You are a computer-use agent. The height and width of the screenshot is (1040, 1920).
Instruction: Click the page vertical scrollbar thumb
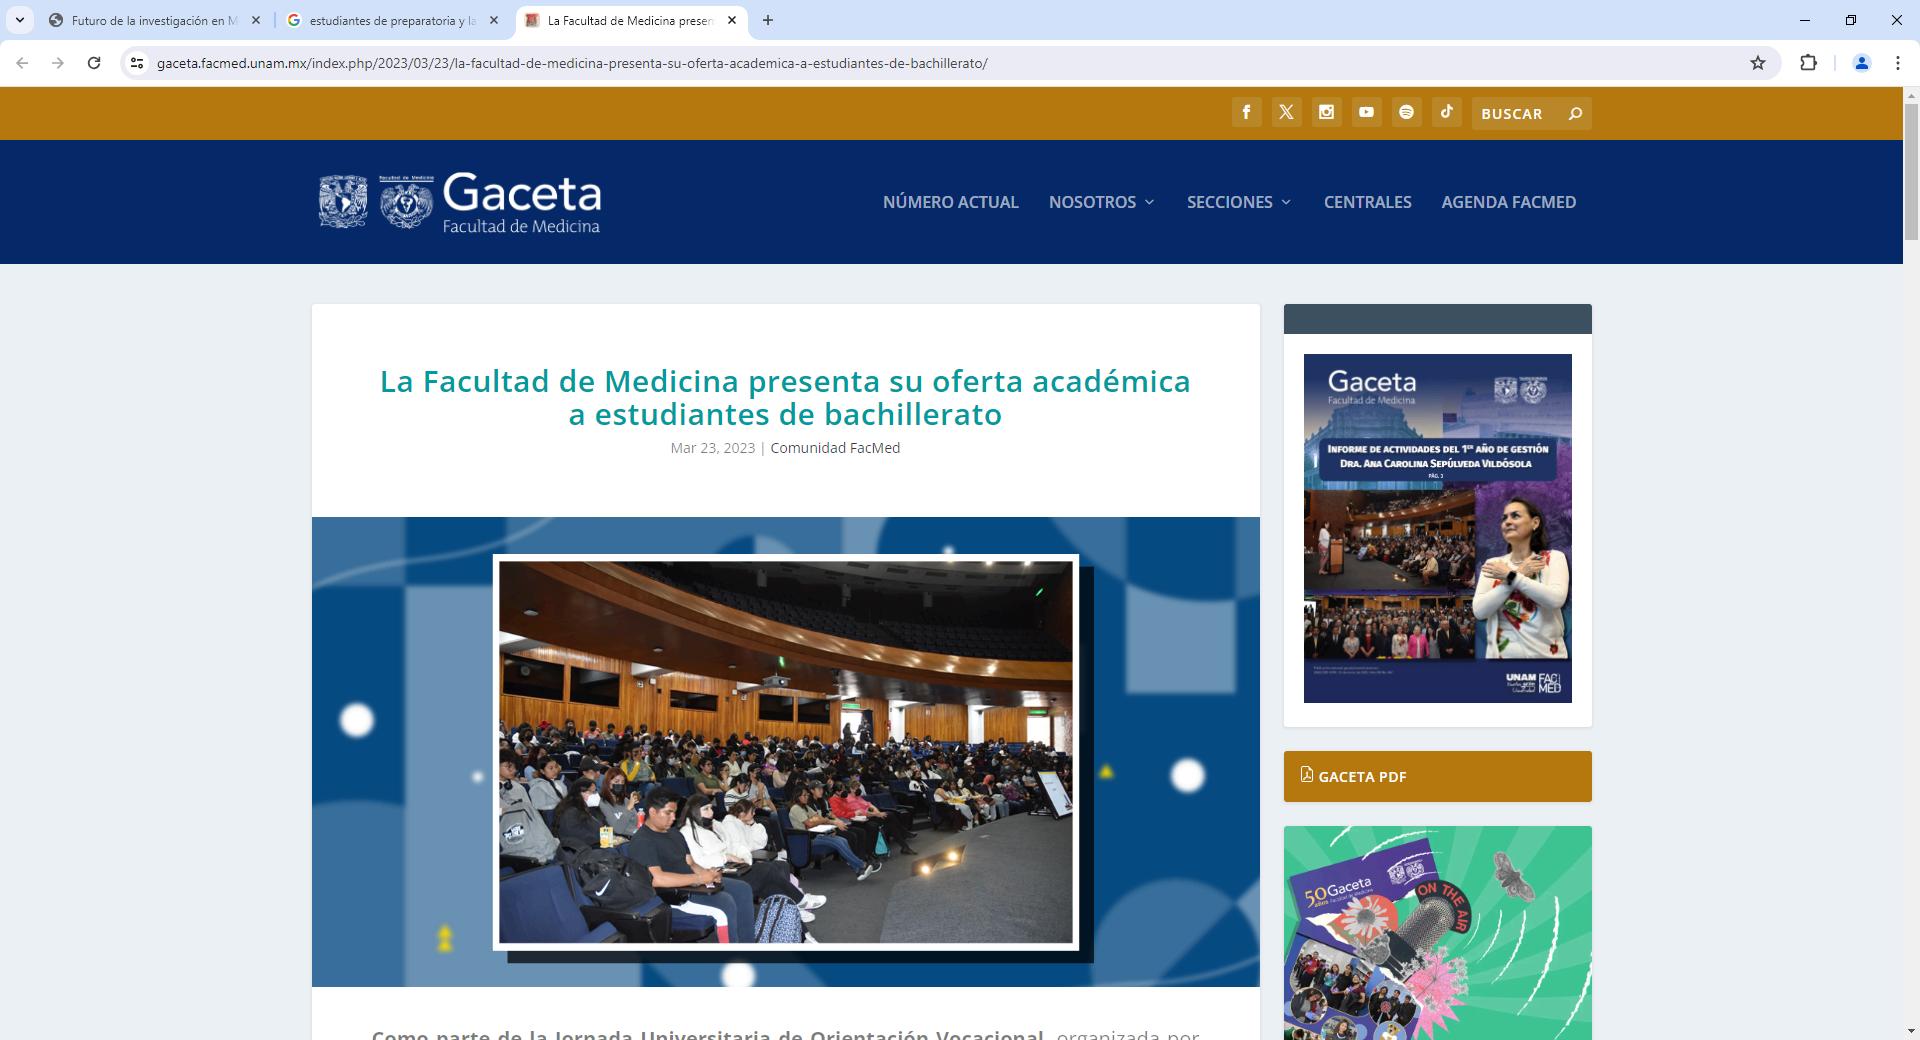tap(1911, 170)
